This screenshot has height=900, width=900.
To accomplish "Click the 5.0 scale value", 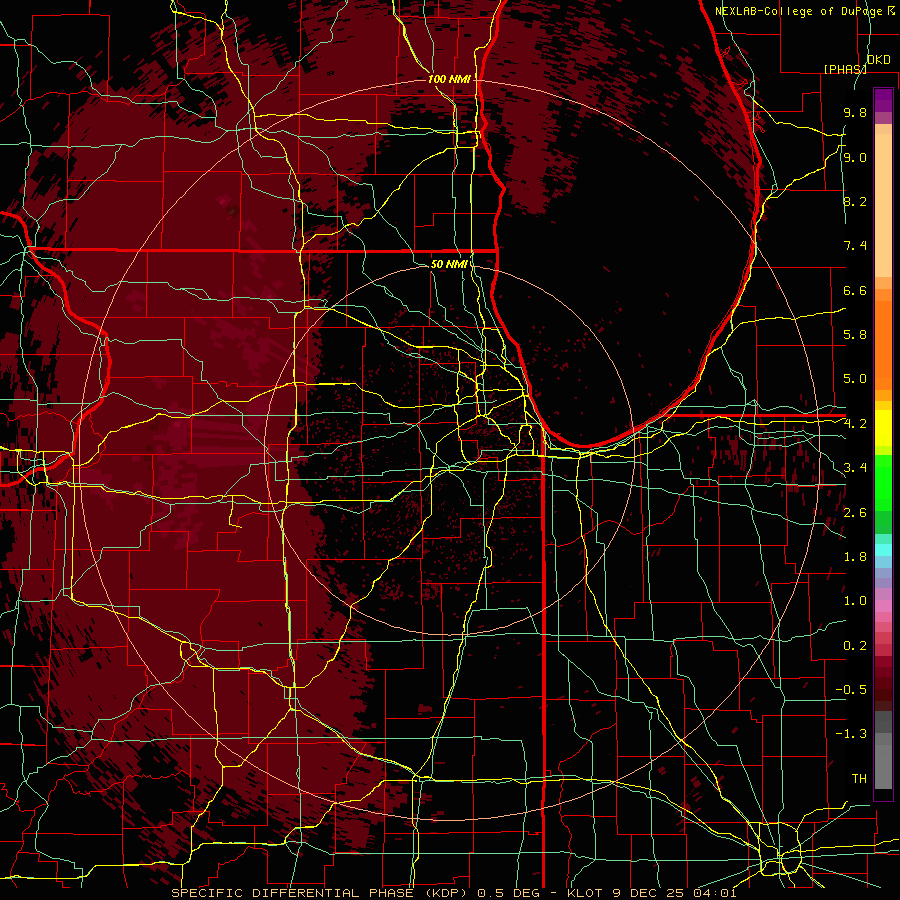I will pyautogui.click(x=855, y=379).
